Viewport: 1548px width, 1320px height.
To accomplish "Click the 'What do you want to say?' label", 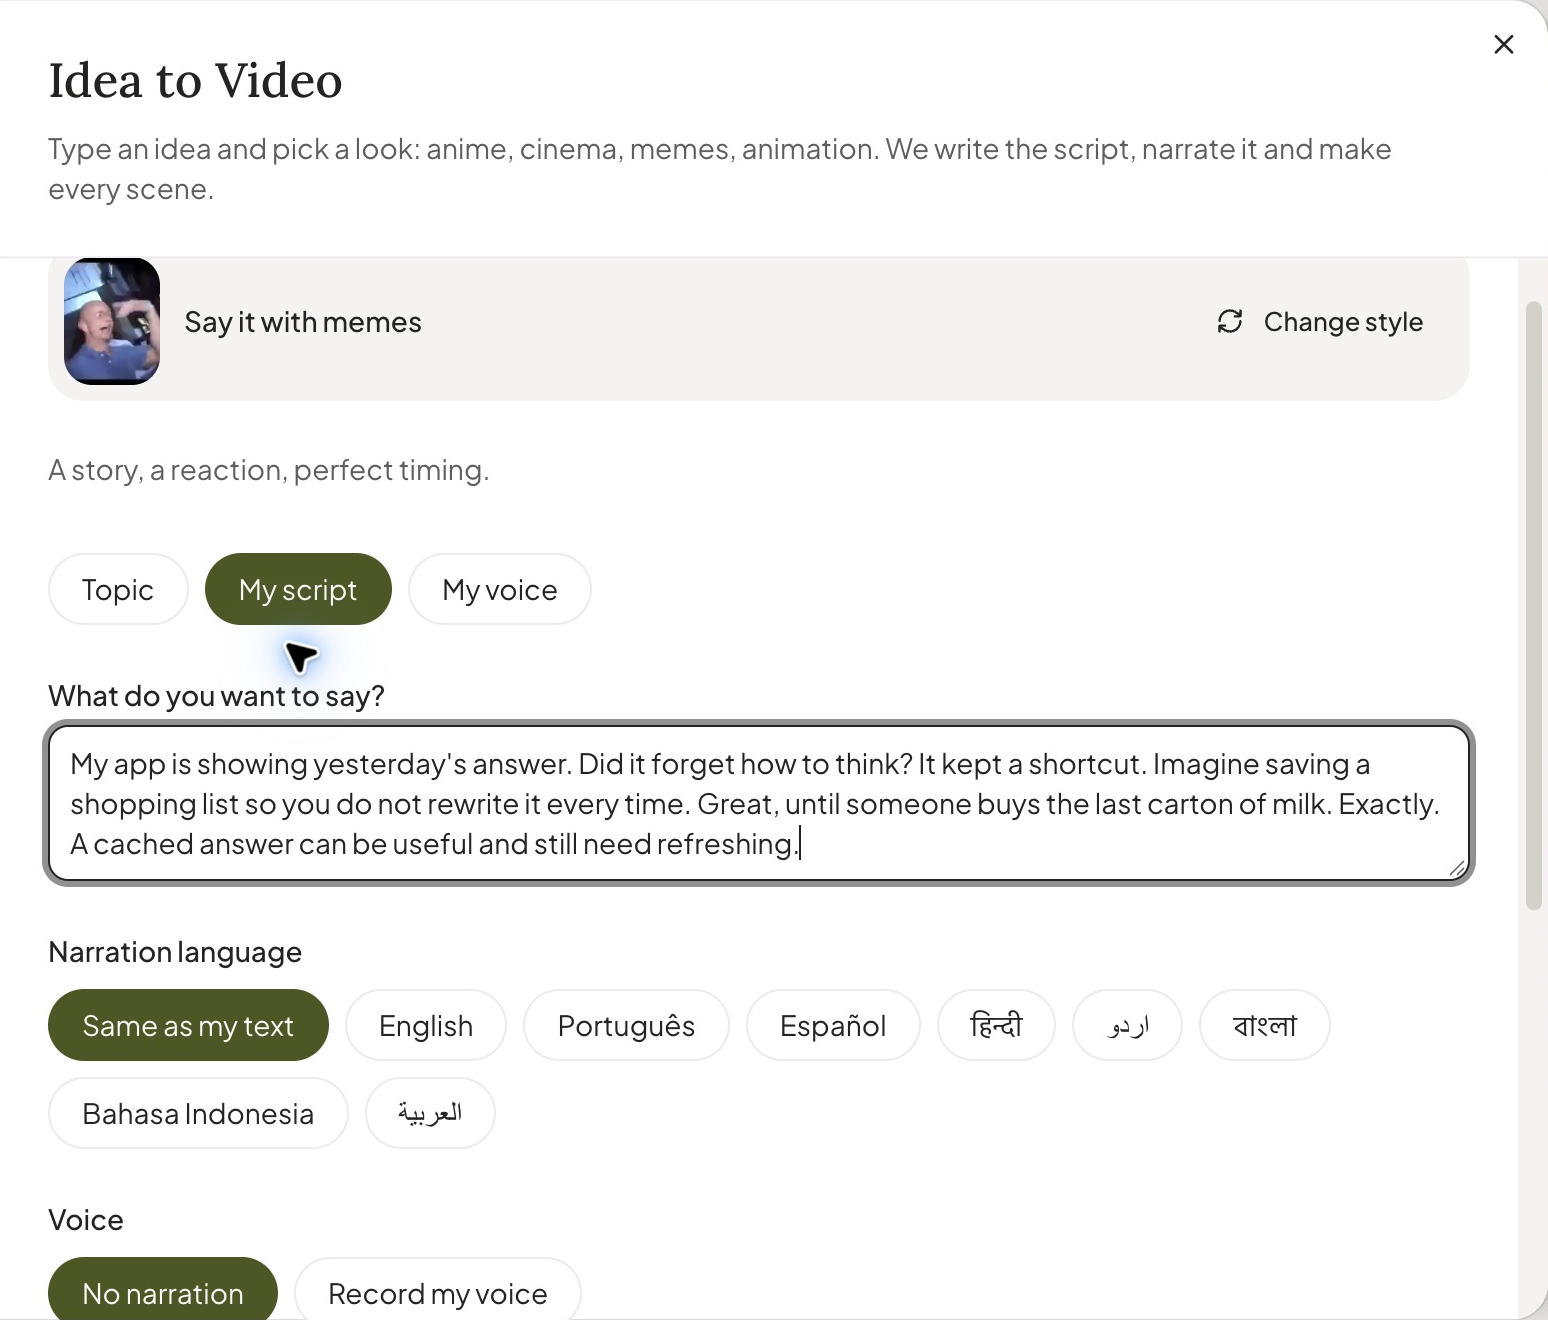I will pyautogui.click(x=217, y=696).
